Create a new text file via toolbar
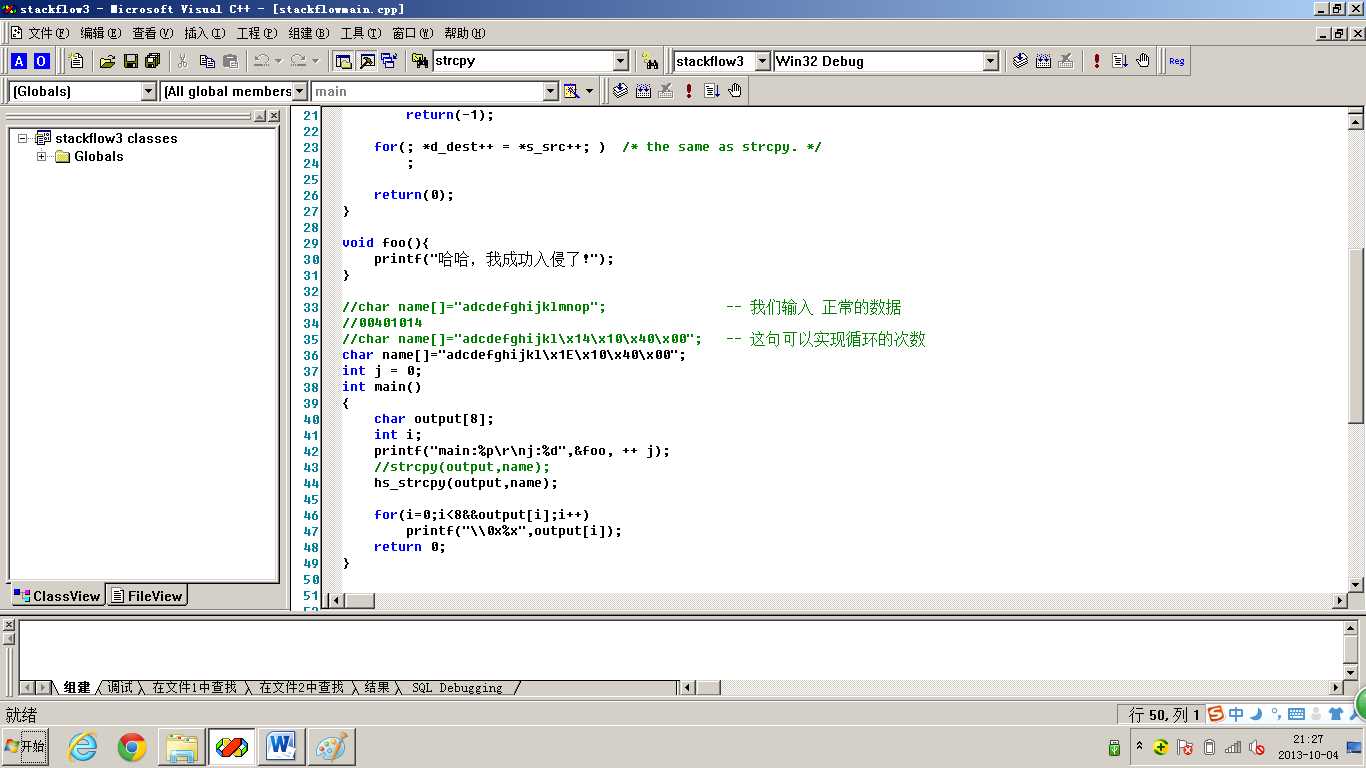This screenshot has width=1366, height=768. pyautogui.click(x=76, y=61)
